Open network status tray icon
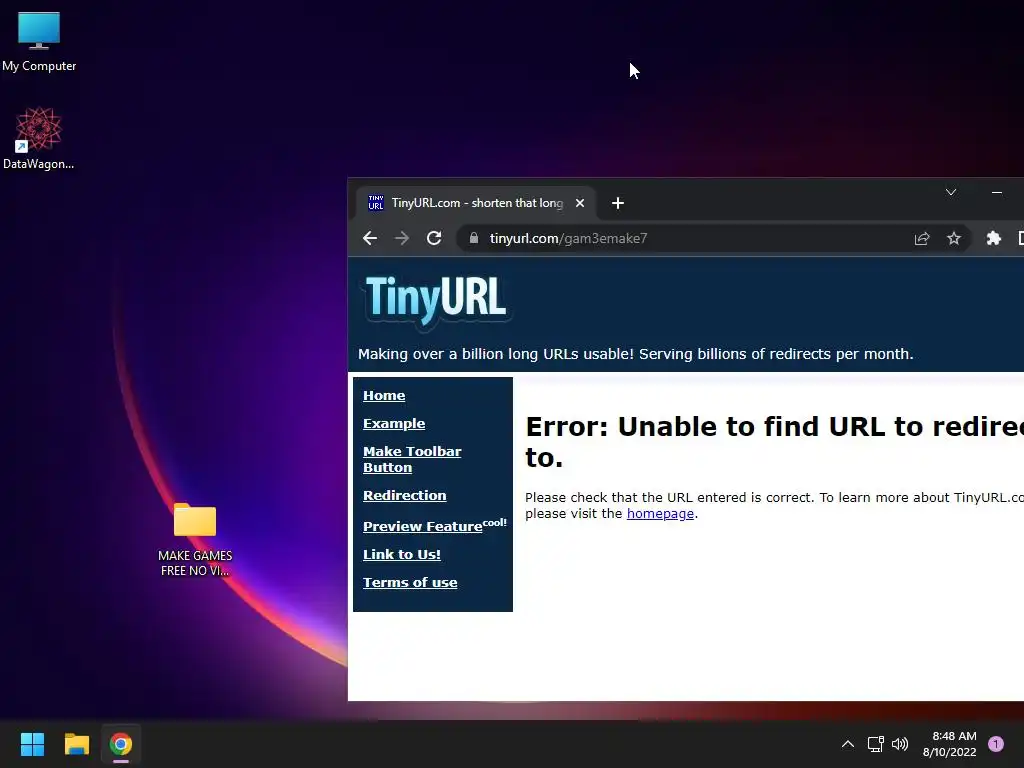Viewport: 1024px width, 768px height. tap(875, 744)
